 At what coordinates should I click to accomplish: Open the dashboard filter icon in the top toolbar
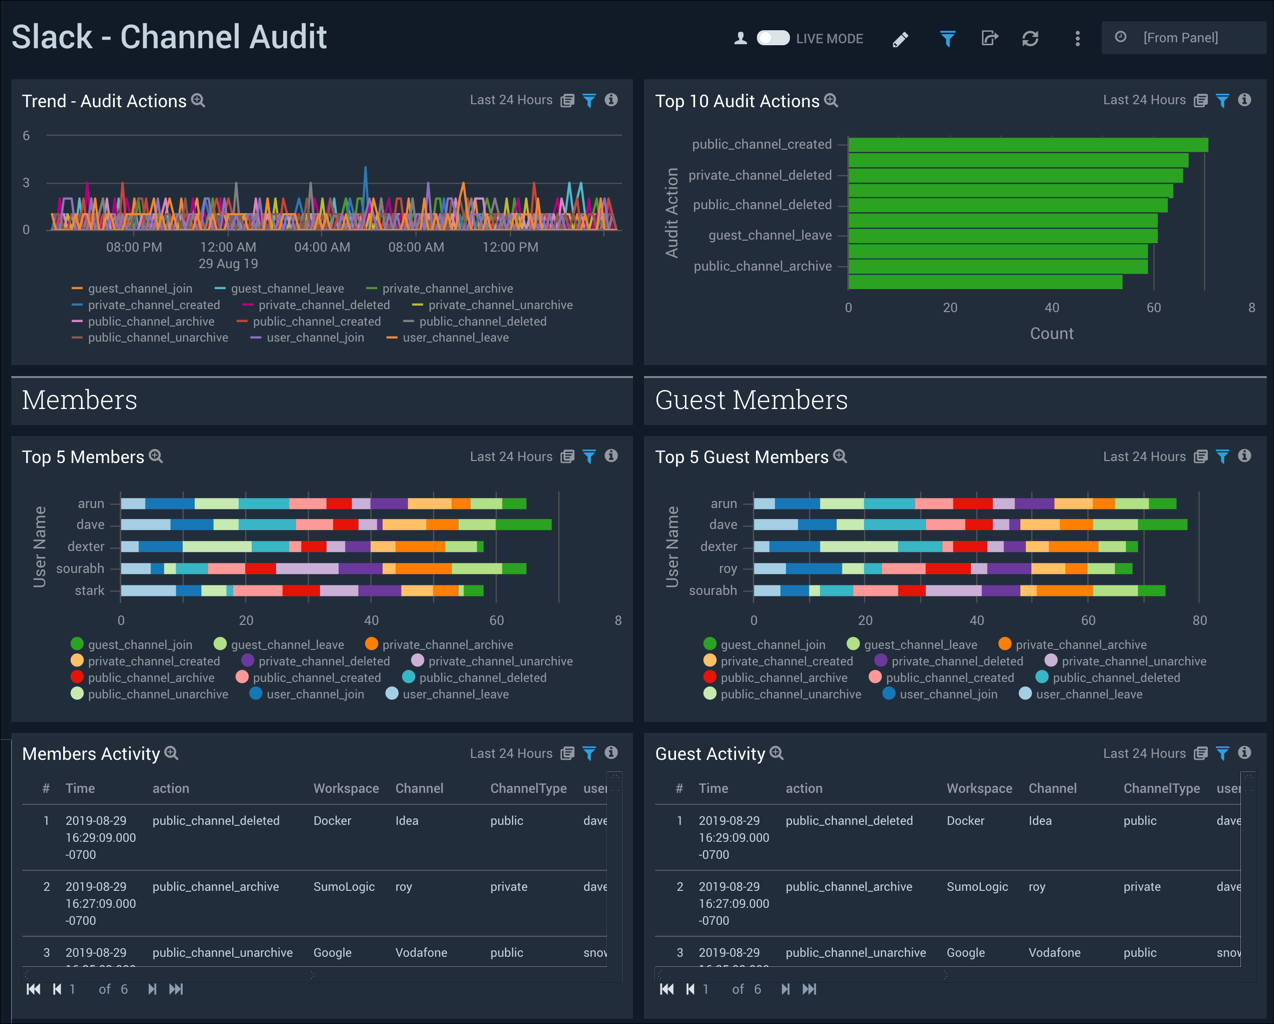946,38
